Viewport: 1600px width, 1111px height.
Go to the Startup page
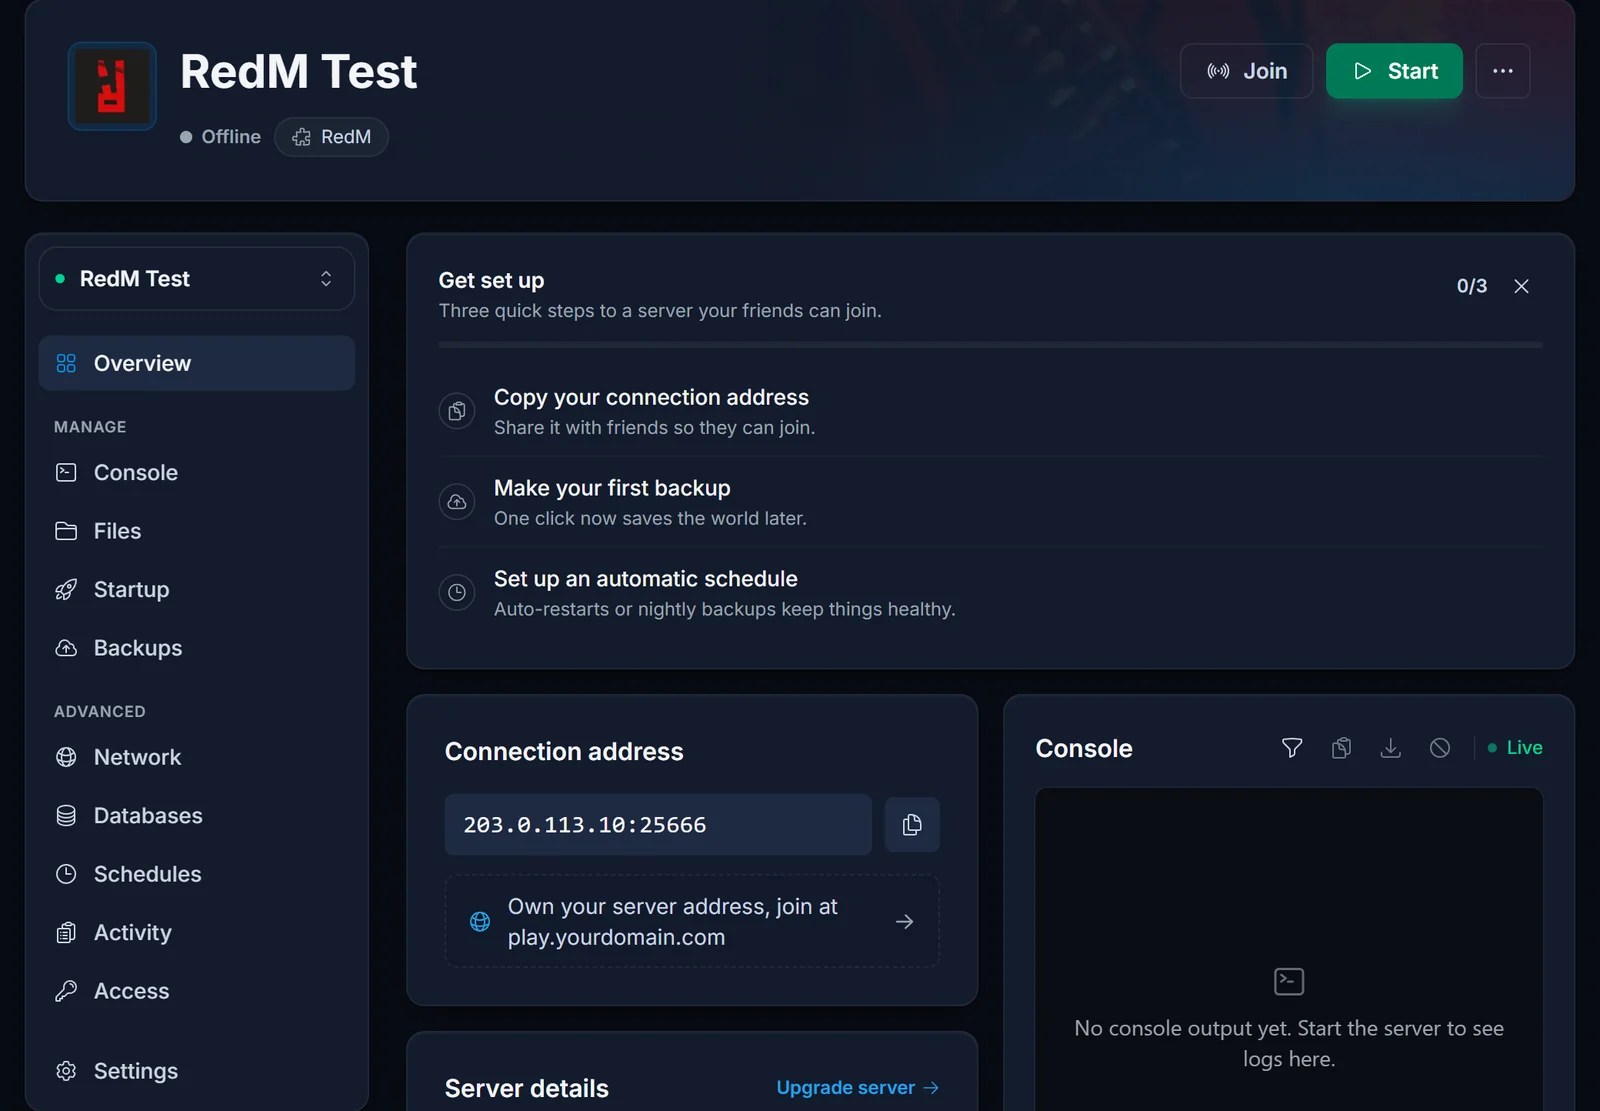tap(197, 589)
